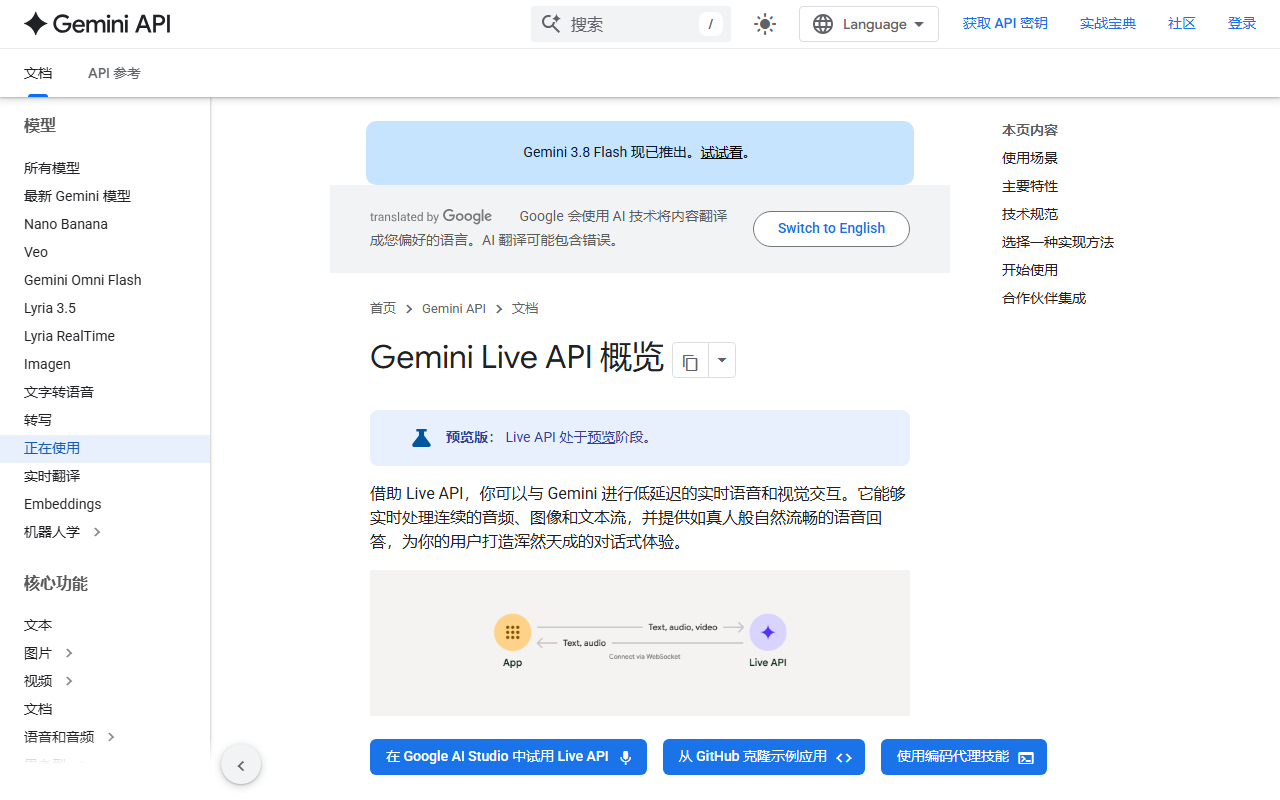Open Lyria RealTime sidebar entry
1280x800 pixels.
69,336
